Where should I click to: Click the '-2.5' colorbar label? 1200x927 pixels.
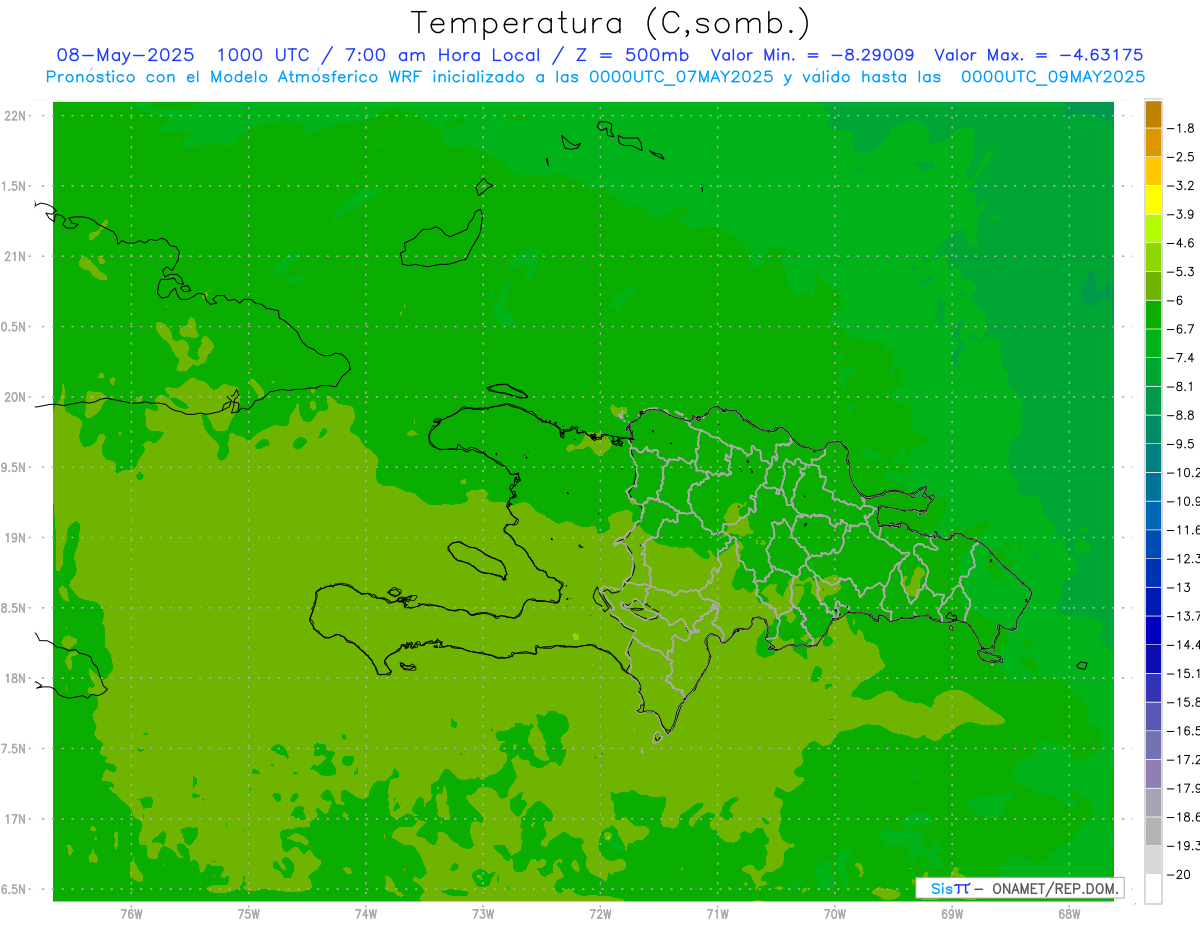coord(1182,157)
